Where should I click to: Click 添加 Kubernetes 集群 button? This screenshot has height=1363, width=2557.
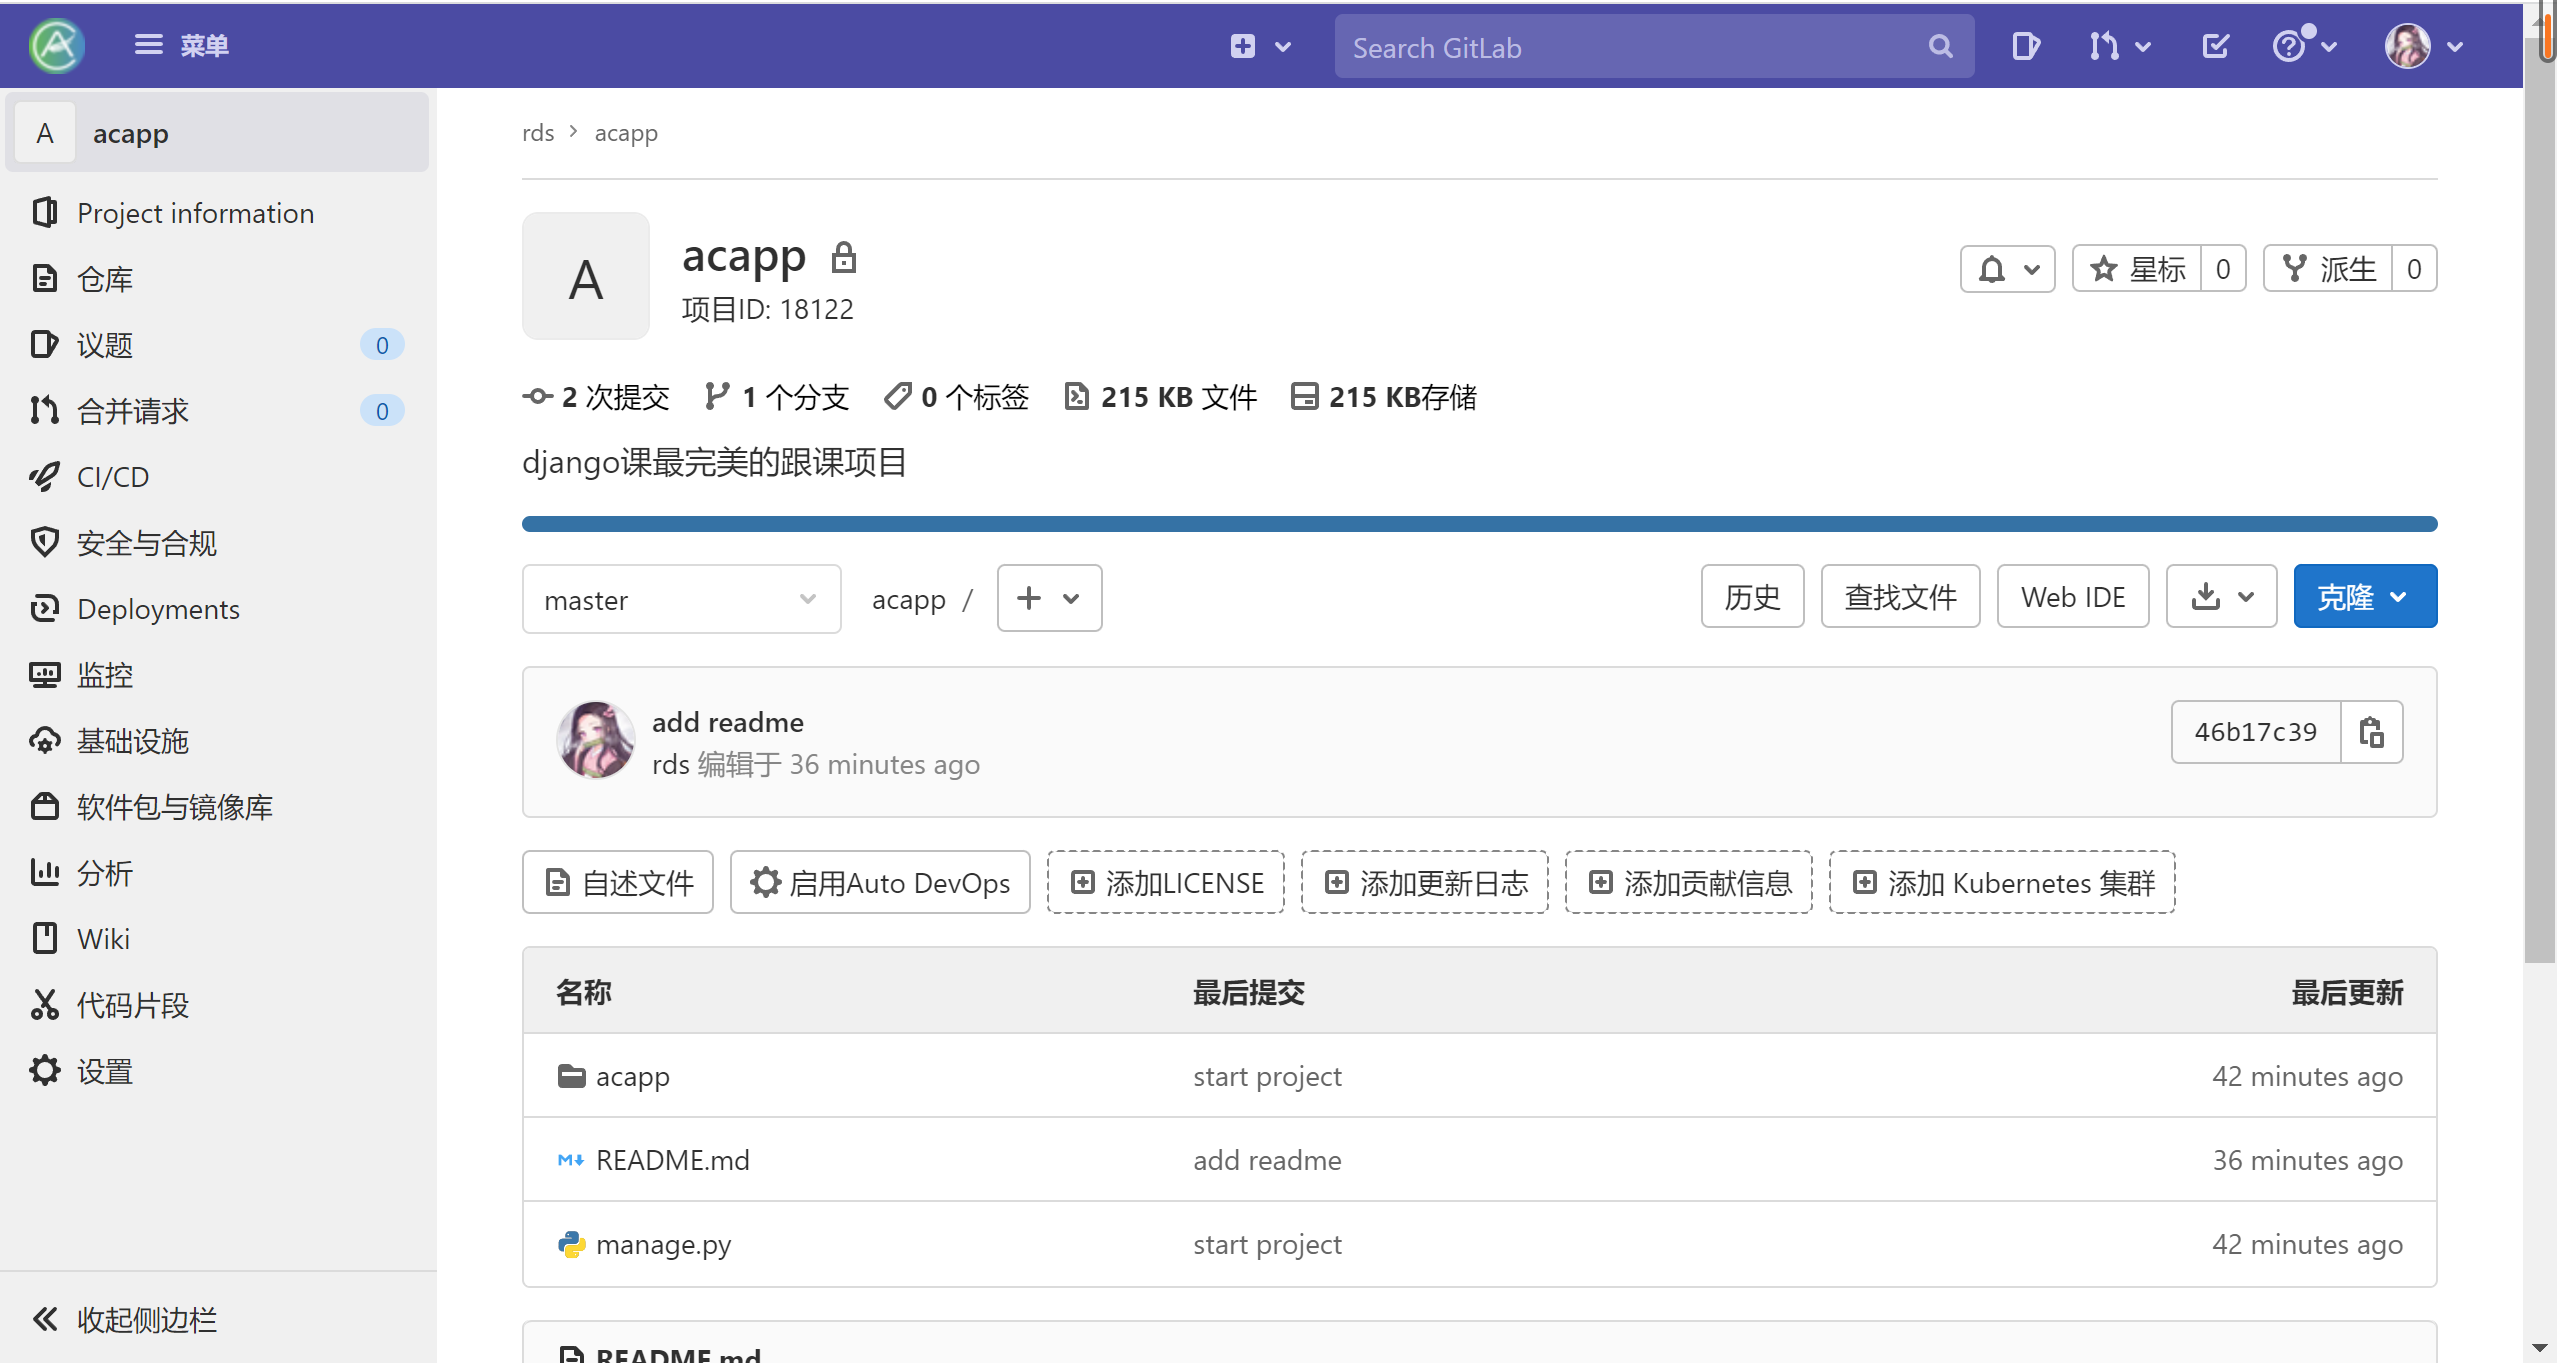[2002, 882]
